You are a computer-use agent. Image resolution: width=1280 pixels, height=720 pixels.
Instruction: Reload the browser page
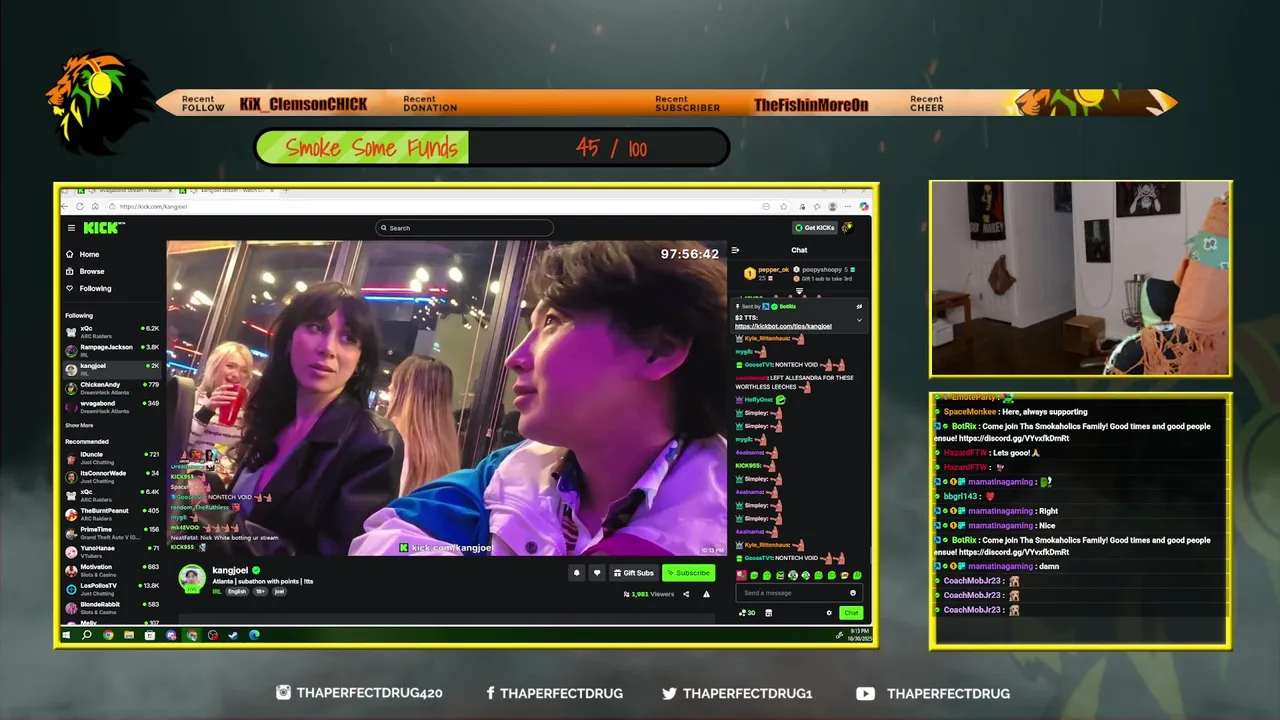click(80, 206)
